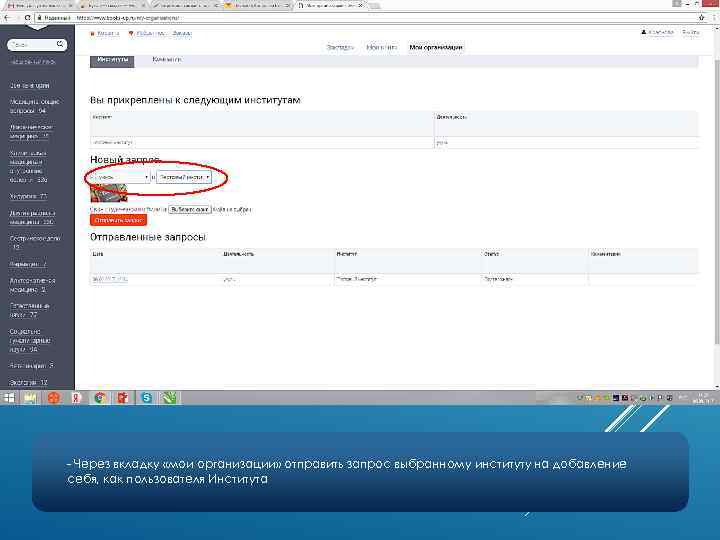Click the magnifier icon in the sidebar search
The width and height of the screenshot is (720, 540).
coord(60,44)
